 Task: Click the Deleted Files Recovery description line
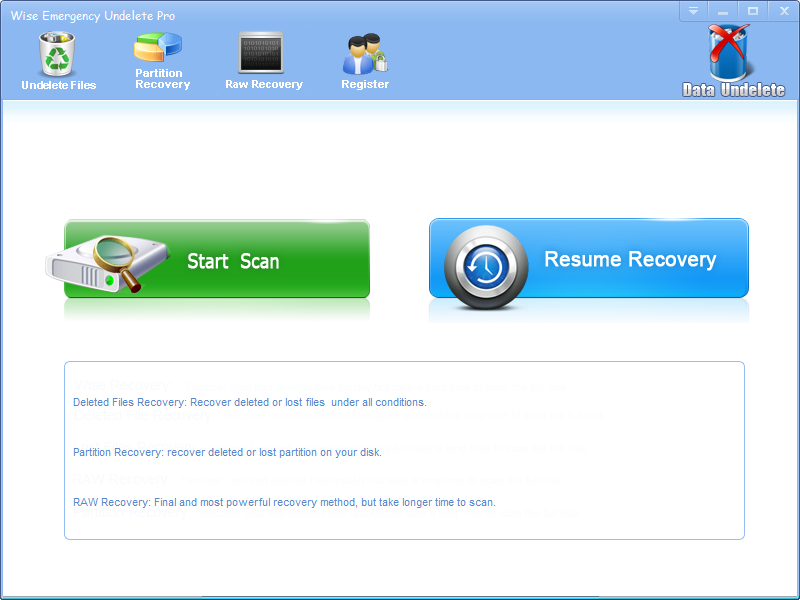pos(249,402)
